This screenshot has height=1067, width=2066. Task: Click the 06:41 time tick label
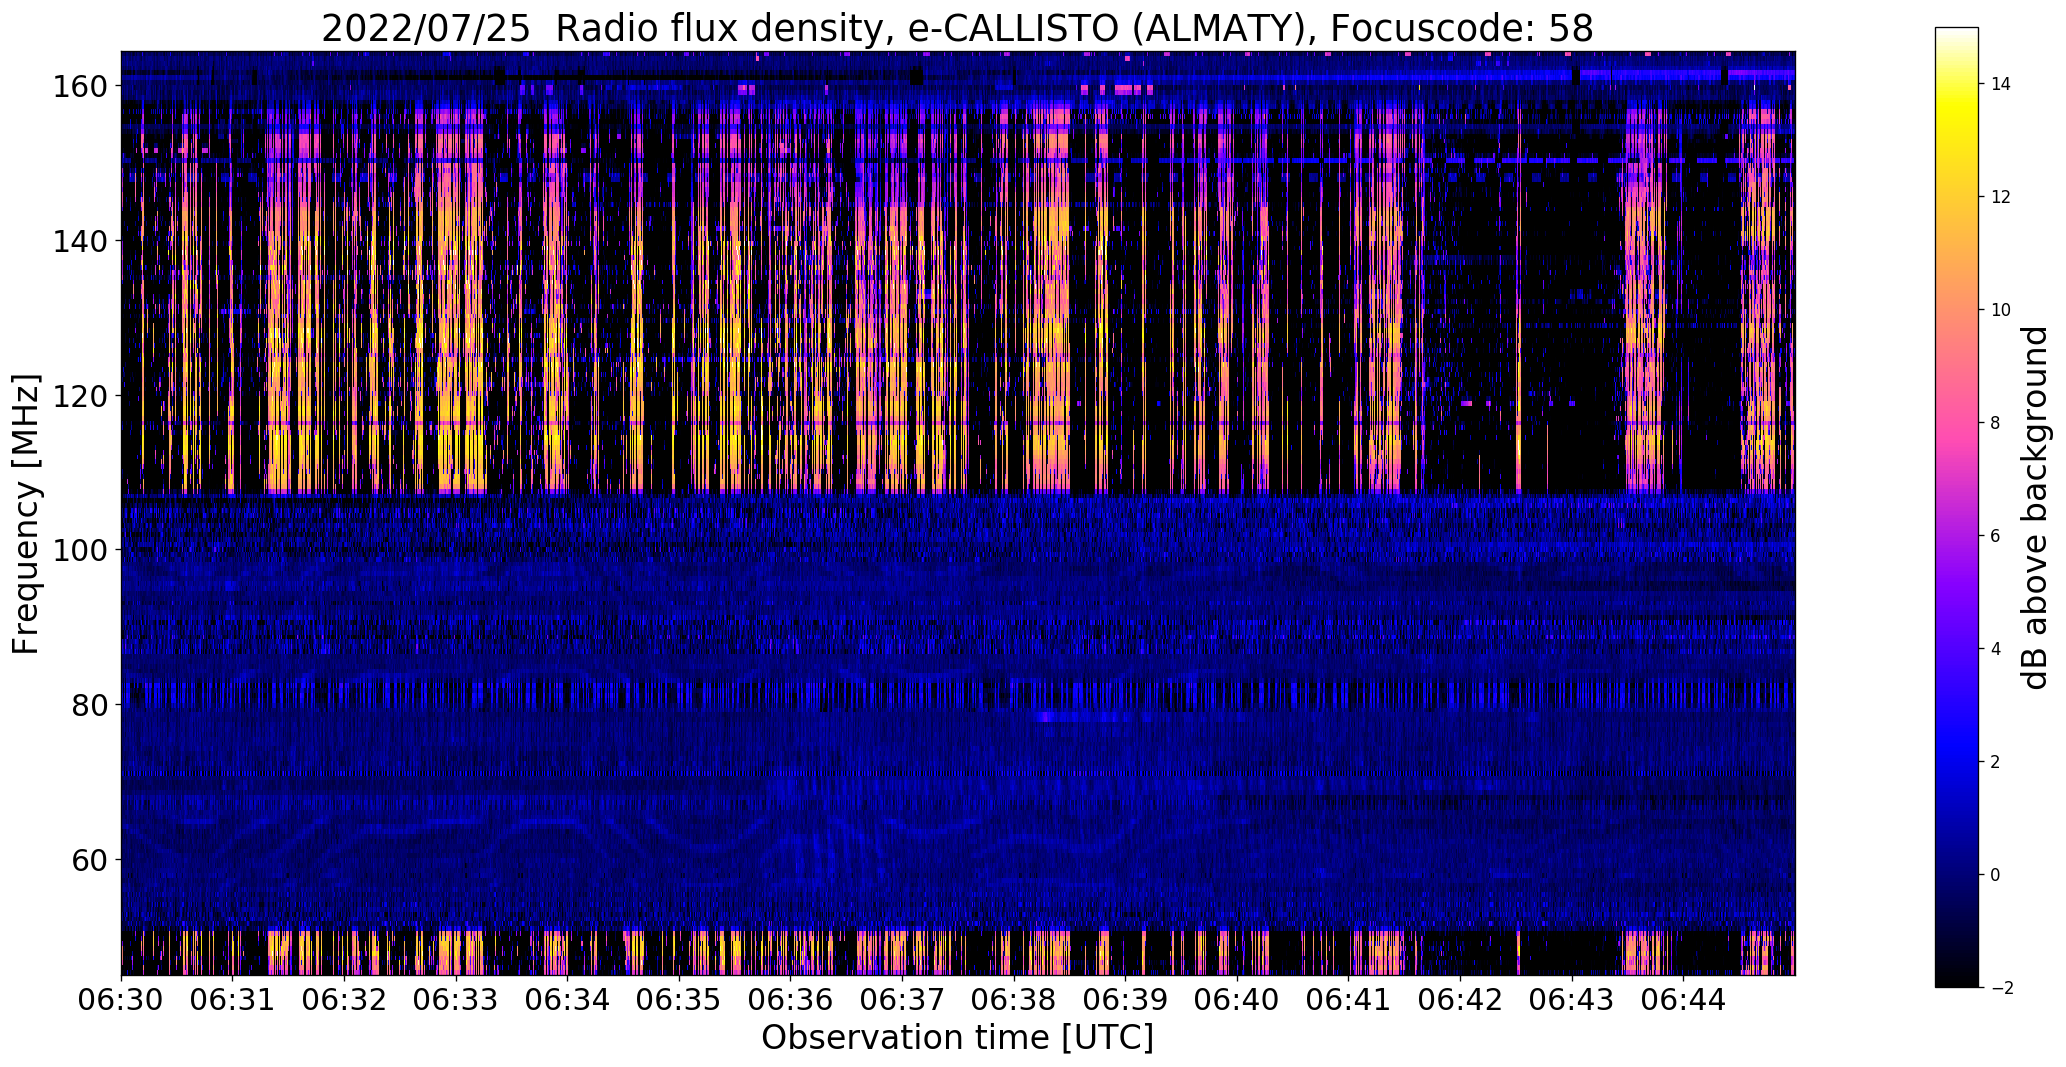pos(1348,1000)
